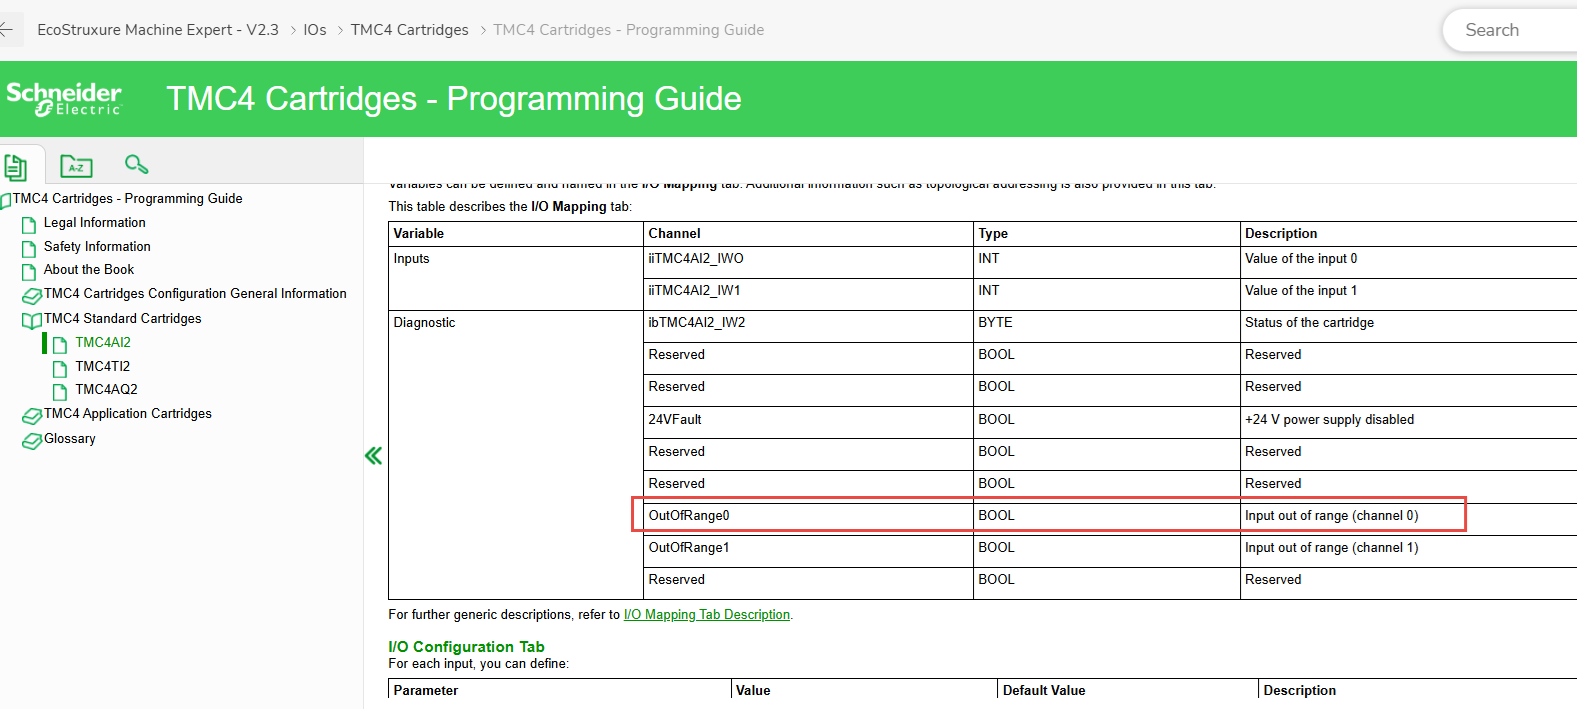Click the ibTMC4AI2_IW2 channel cell
1577x709 pixels.
(x=808, y=326)
